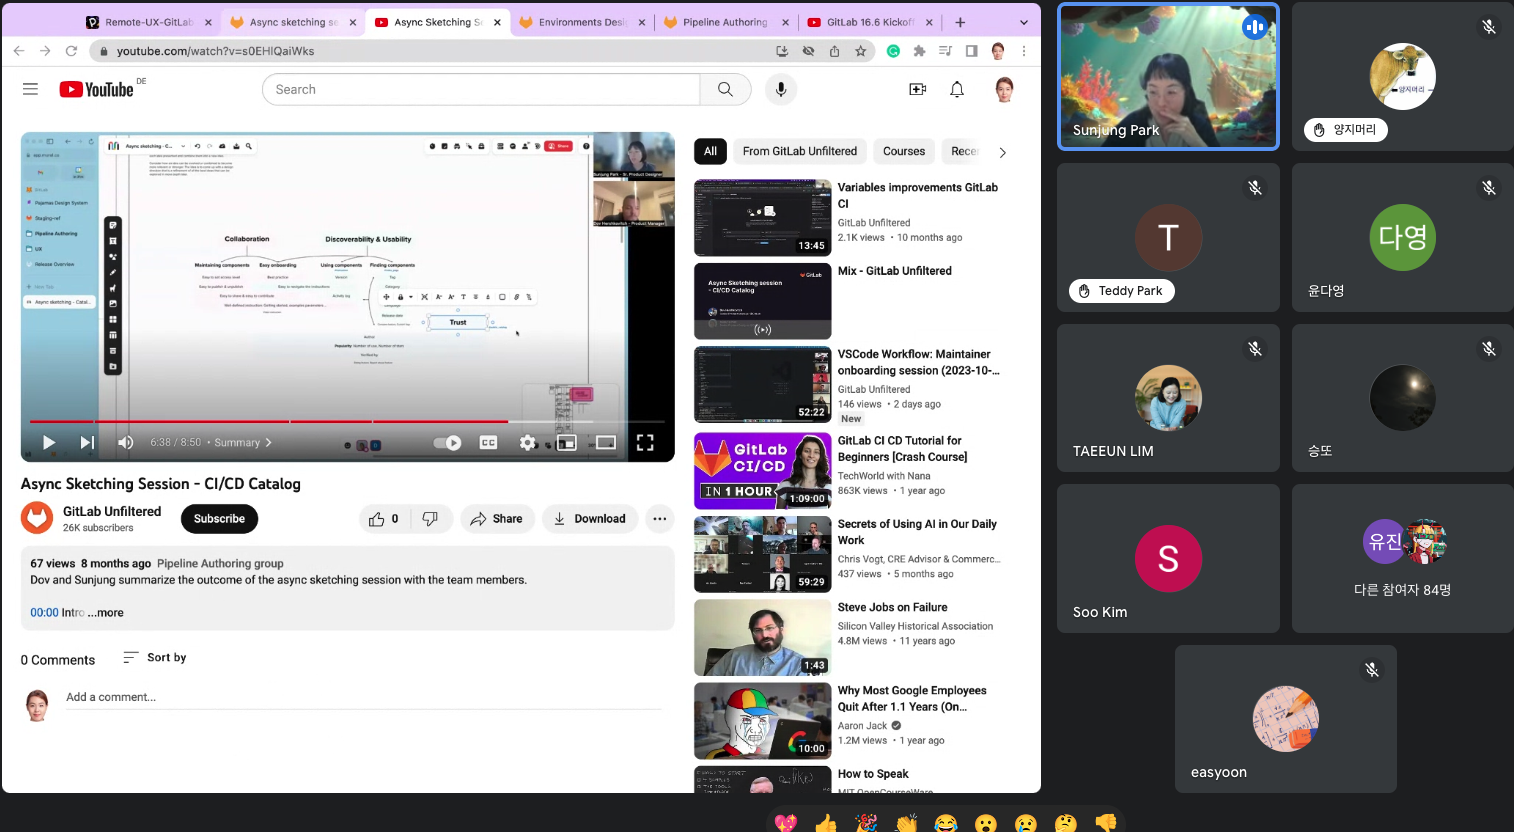Click the Share button
The height and width of the screenshot is (832, 1514).
click(497, 518)
